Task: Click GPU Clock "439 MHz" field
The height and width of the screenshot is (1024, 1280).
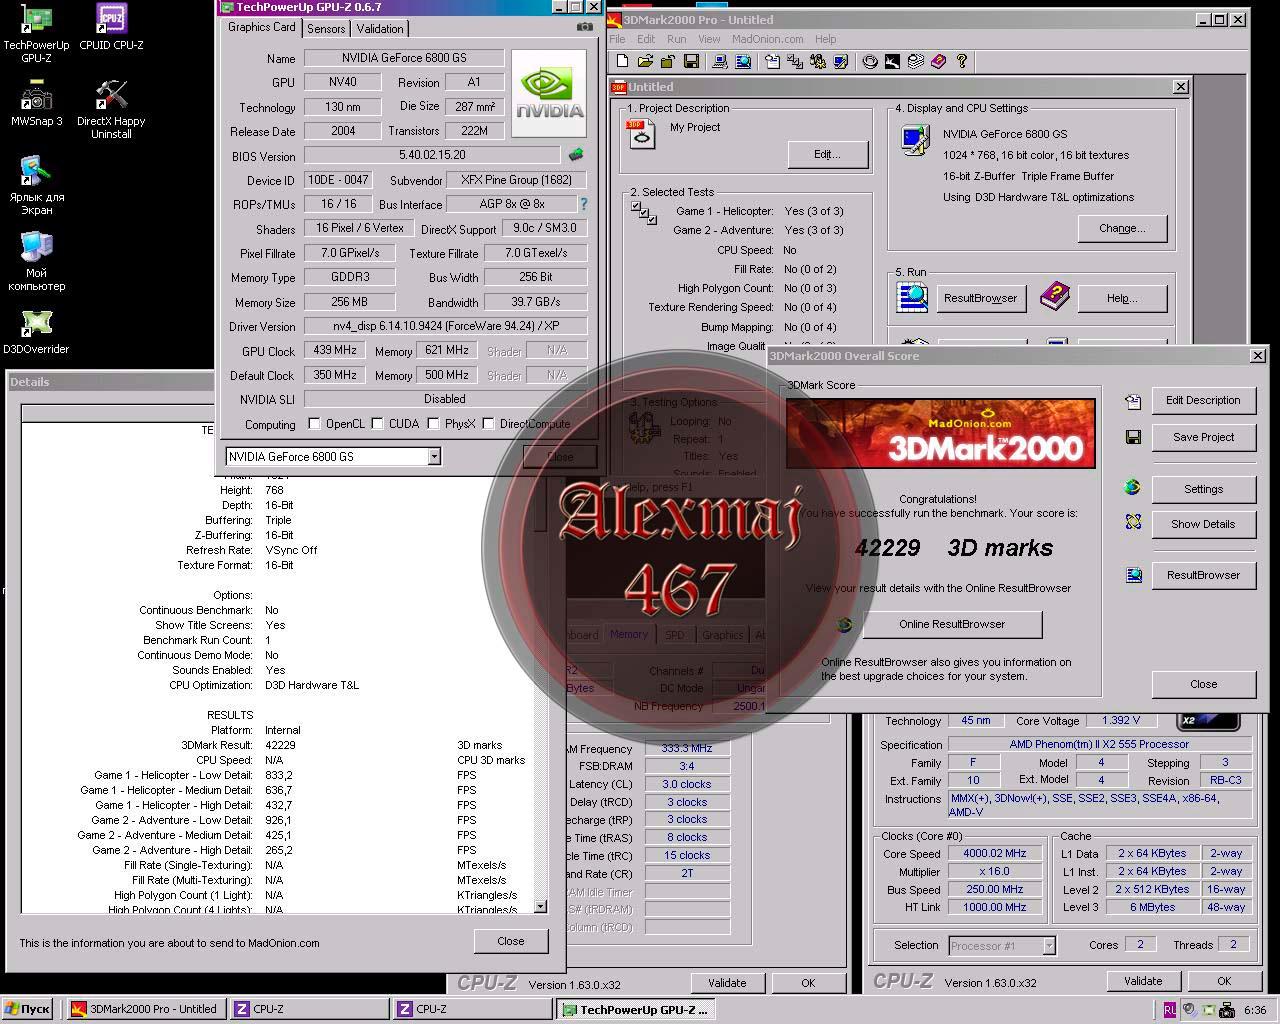Action: 335,351
